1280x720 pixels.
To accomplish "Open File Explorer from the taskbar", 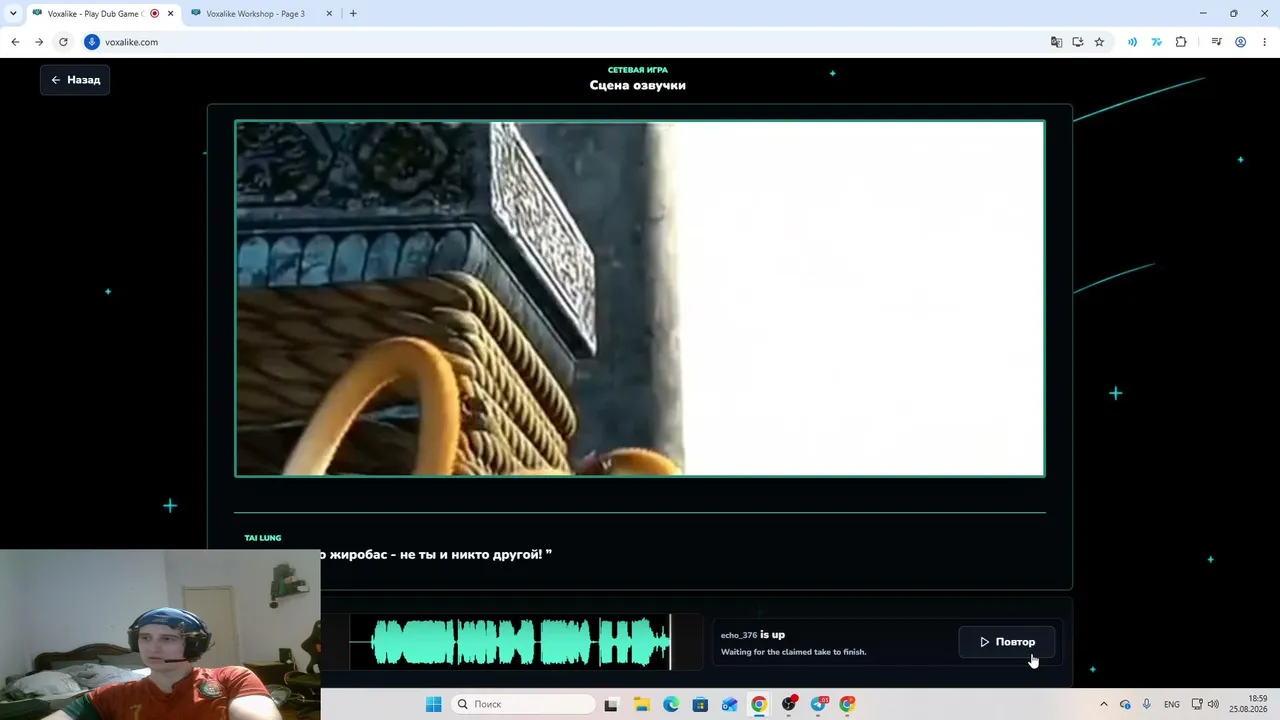I will (641, 704).
